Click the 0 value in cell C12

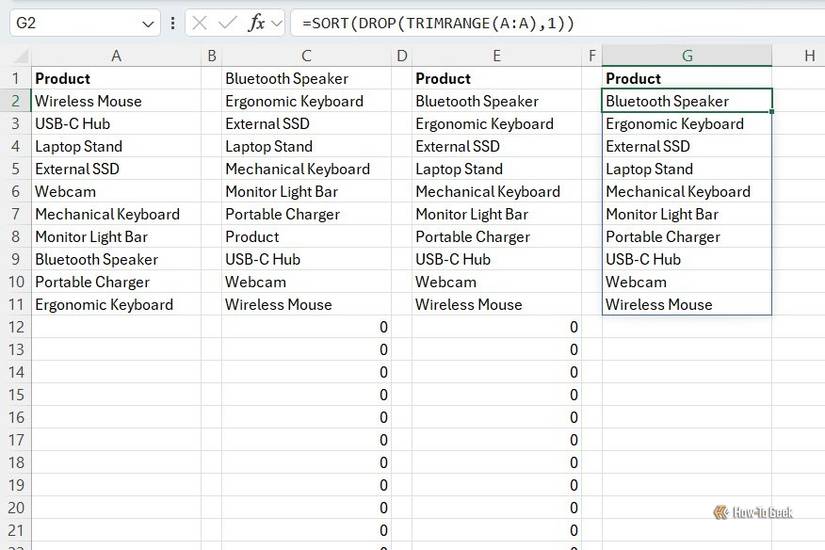tap(384, 327)
